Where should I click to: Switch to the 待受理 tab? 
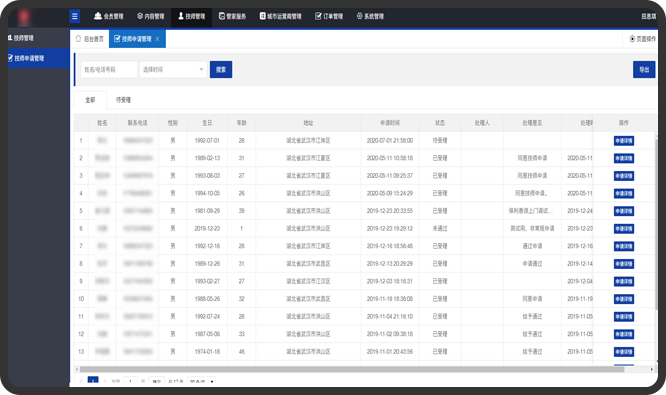[x=123, y=100]
